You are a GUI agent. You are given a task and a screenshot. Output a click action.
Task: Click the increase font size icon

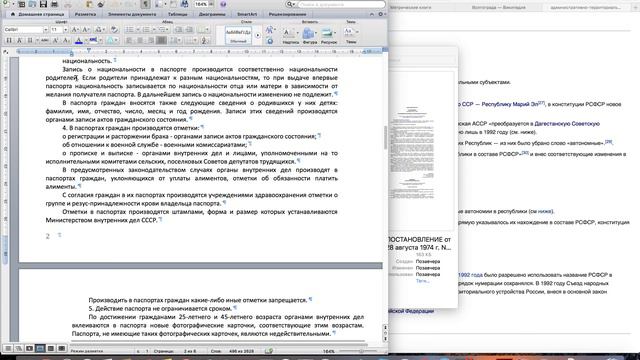pos(75,30)
